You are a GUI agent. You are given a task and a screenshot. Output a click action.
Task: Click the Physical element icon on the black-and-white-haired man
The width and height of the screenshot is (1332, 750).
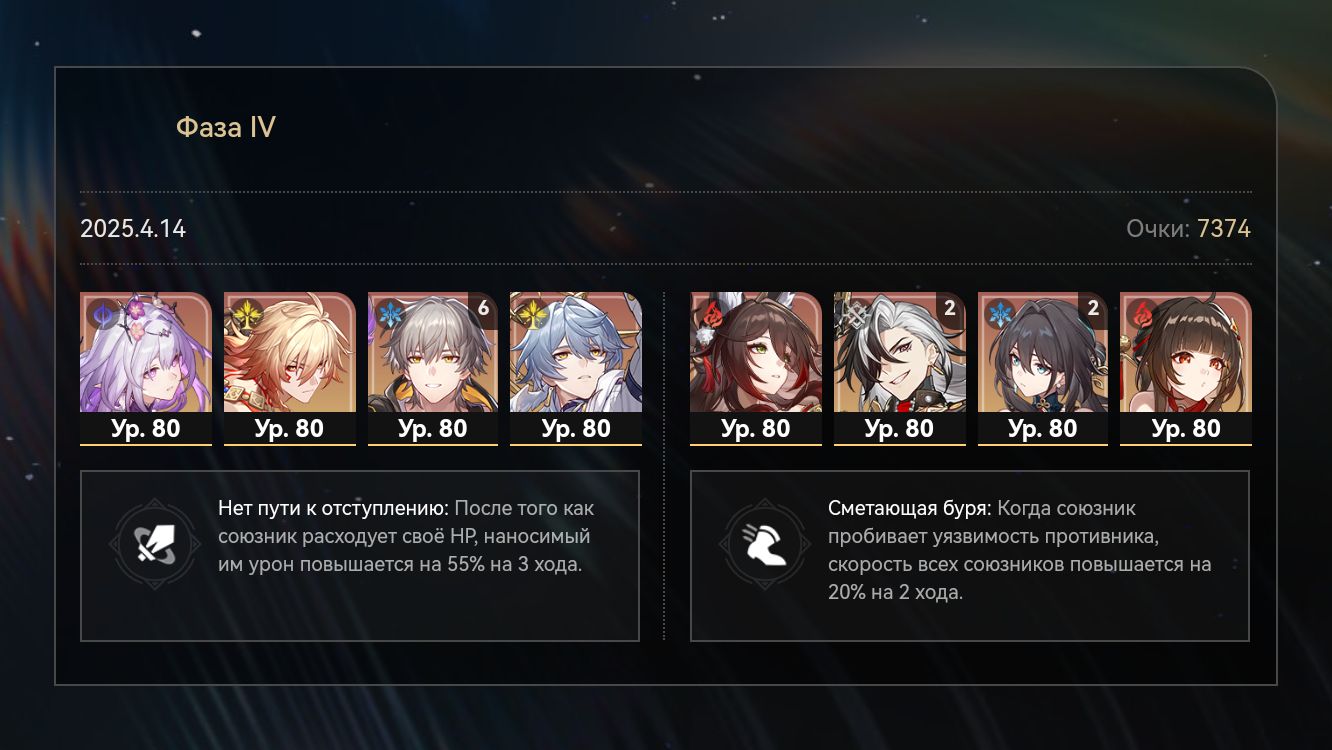(x=856, y=314)
